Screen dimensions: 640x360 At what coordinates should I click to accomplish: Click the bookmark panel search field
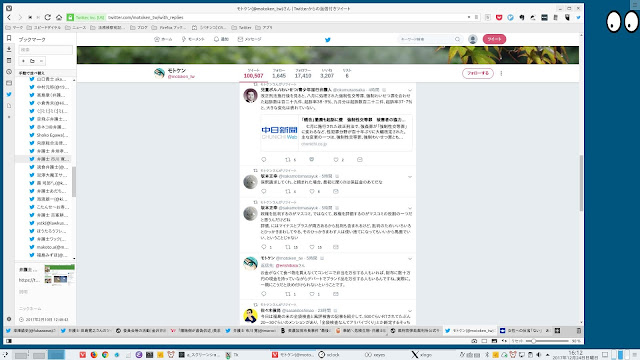(x=45, y=50)
